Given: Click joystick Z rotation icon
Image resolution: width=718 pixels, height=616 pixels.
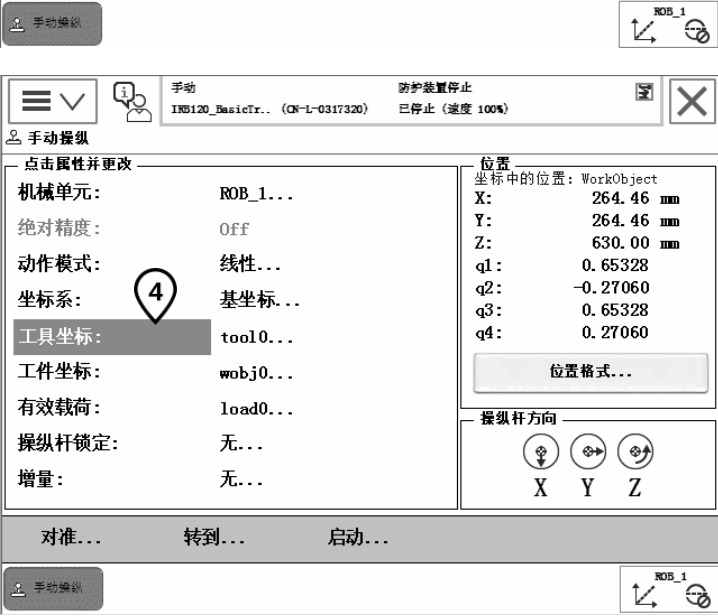Looking at the screenshot, I should coord(635,452).
